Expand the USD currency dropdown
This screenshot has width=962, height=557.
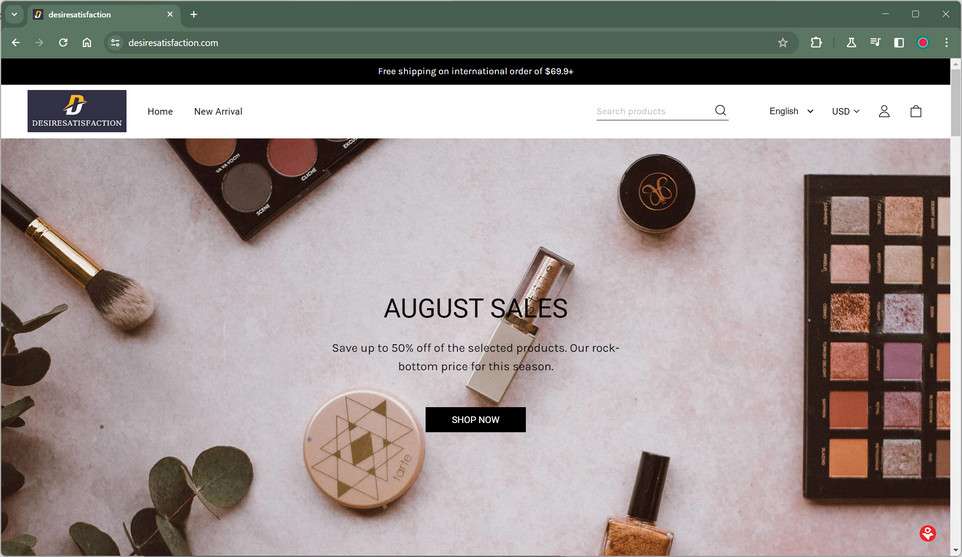pyautogui.click(x=845, y=111)
